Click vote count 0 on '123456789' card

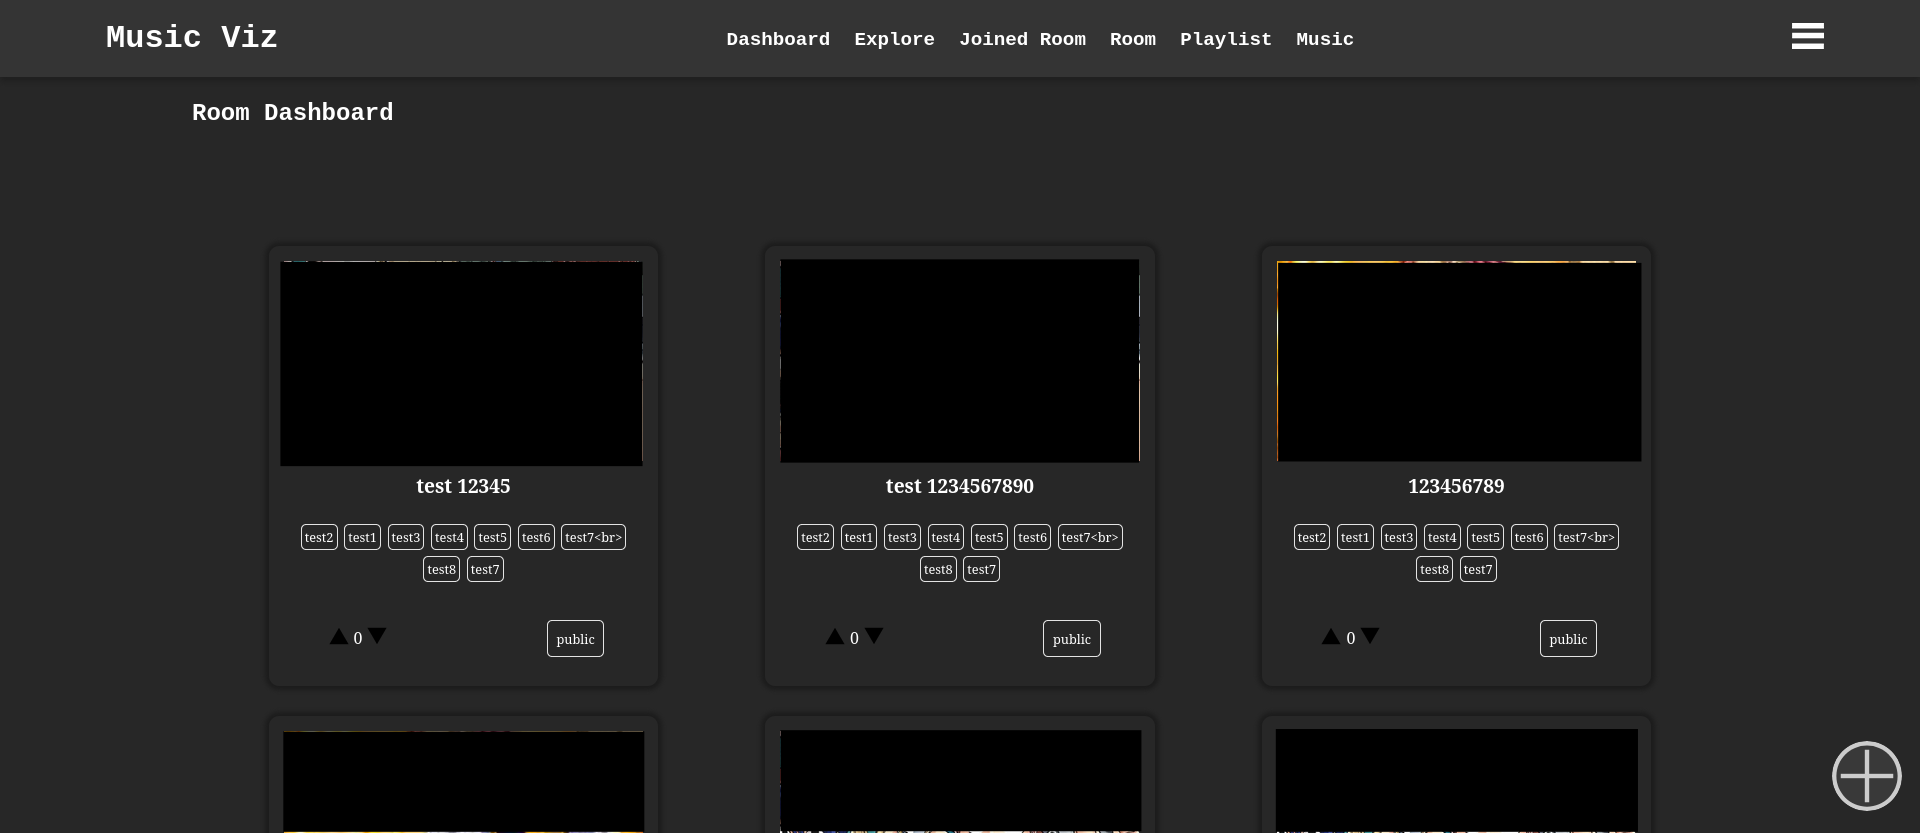pyautogui.click(x=1351, y=638)
